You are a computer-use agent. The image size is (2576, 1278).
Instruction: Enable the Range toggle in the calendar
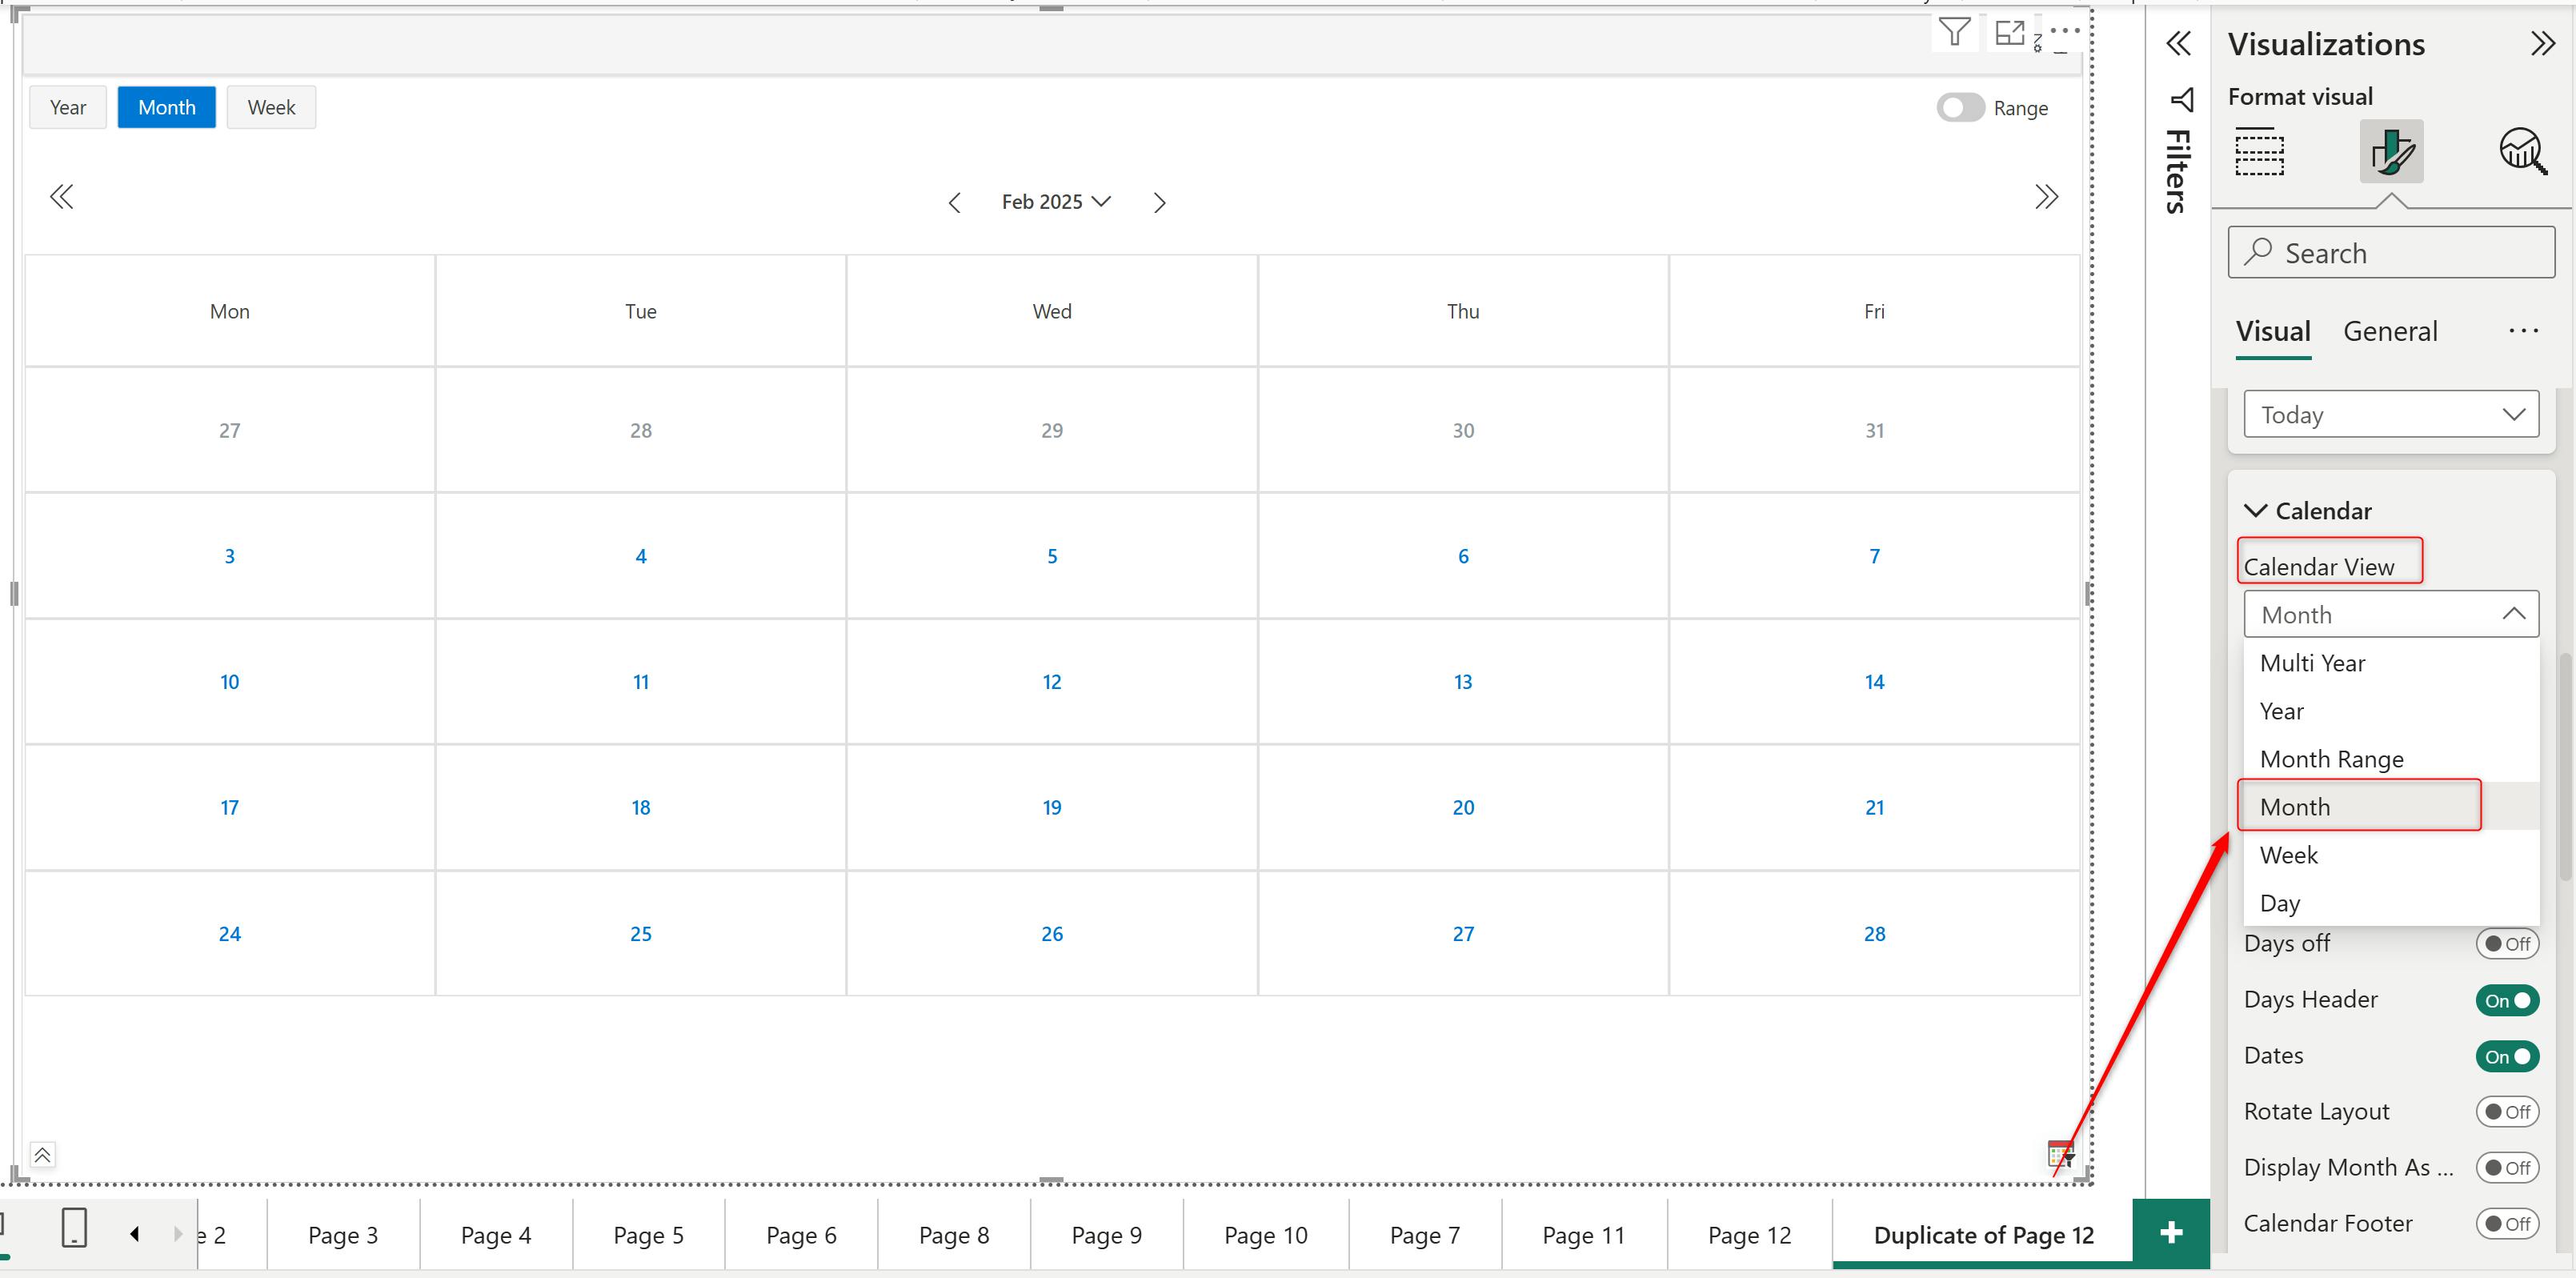coord(1960,108)
